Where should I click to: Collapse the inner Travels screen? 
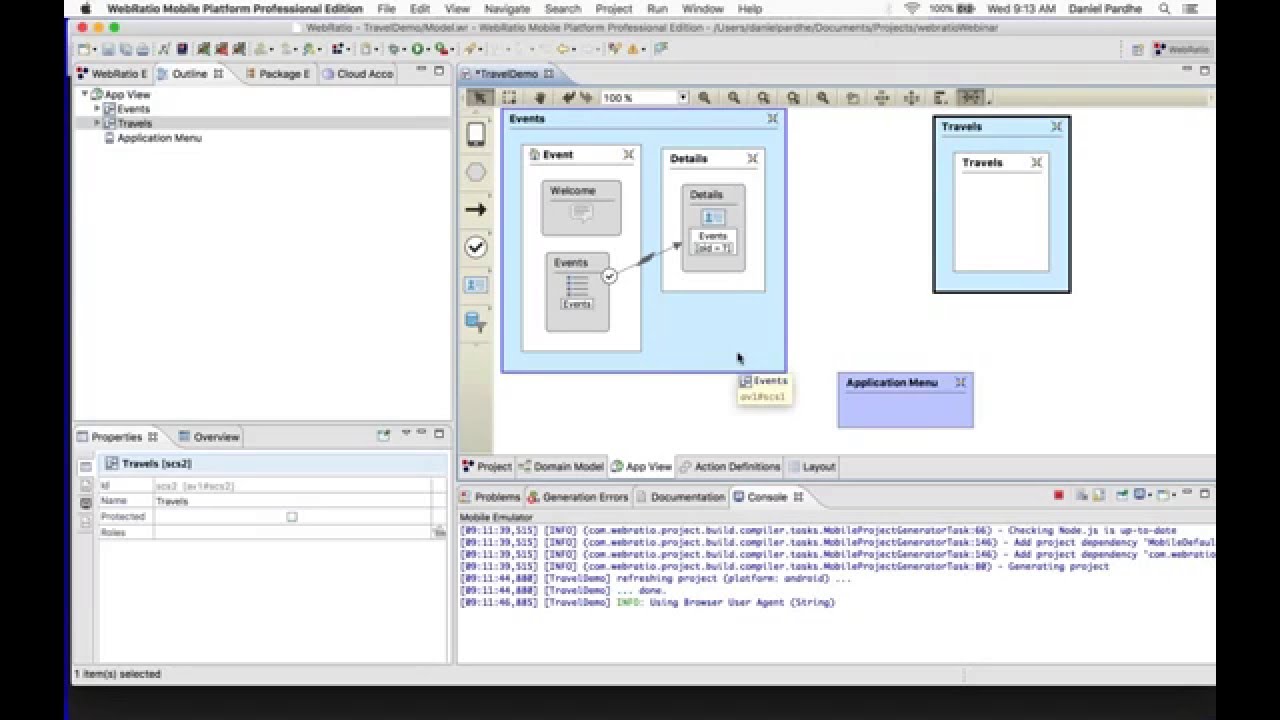click(x=1036, y=162)
